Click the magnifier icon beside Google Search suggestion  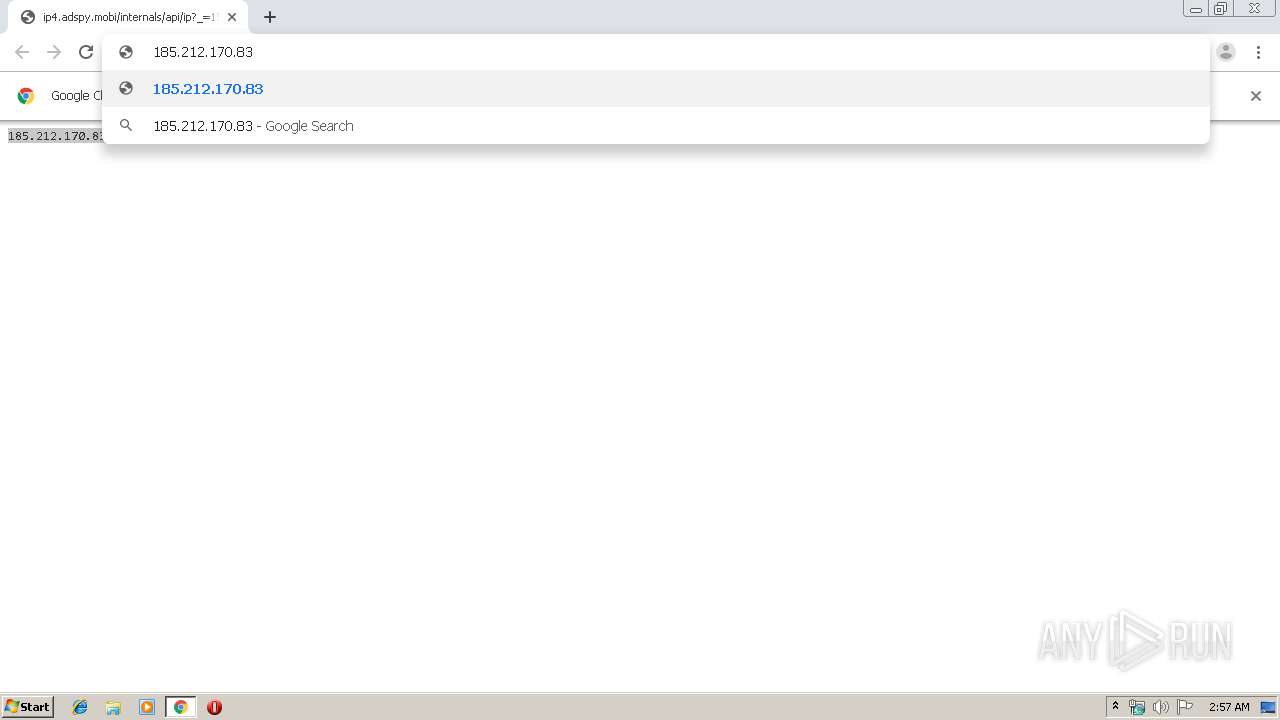coord(126,126)
